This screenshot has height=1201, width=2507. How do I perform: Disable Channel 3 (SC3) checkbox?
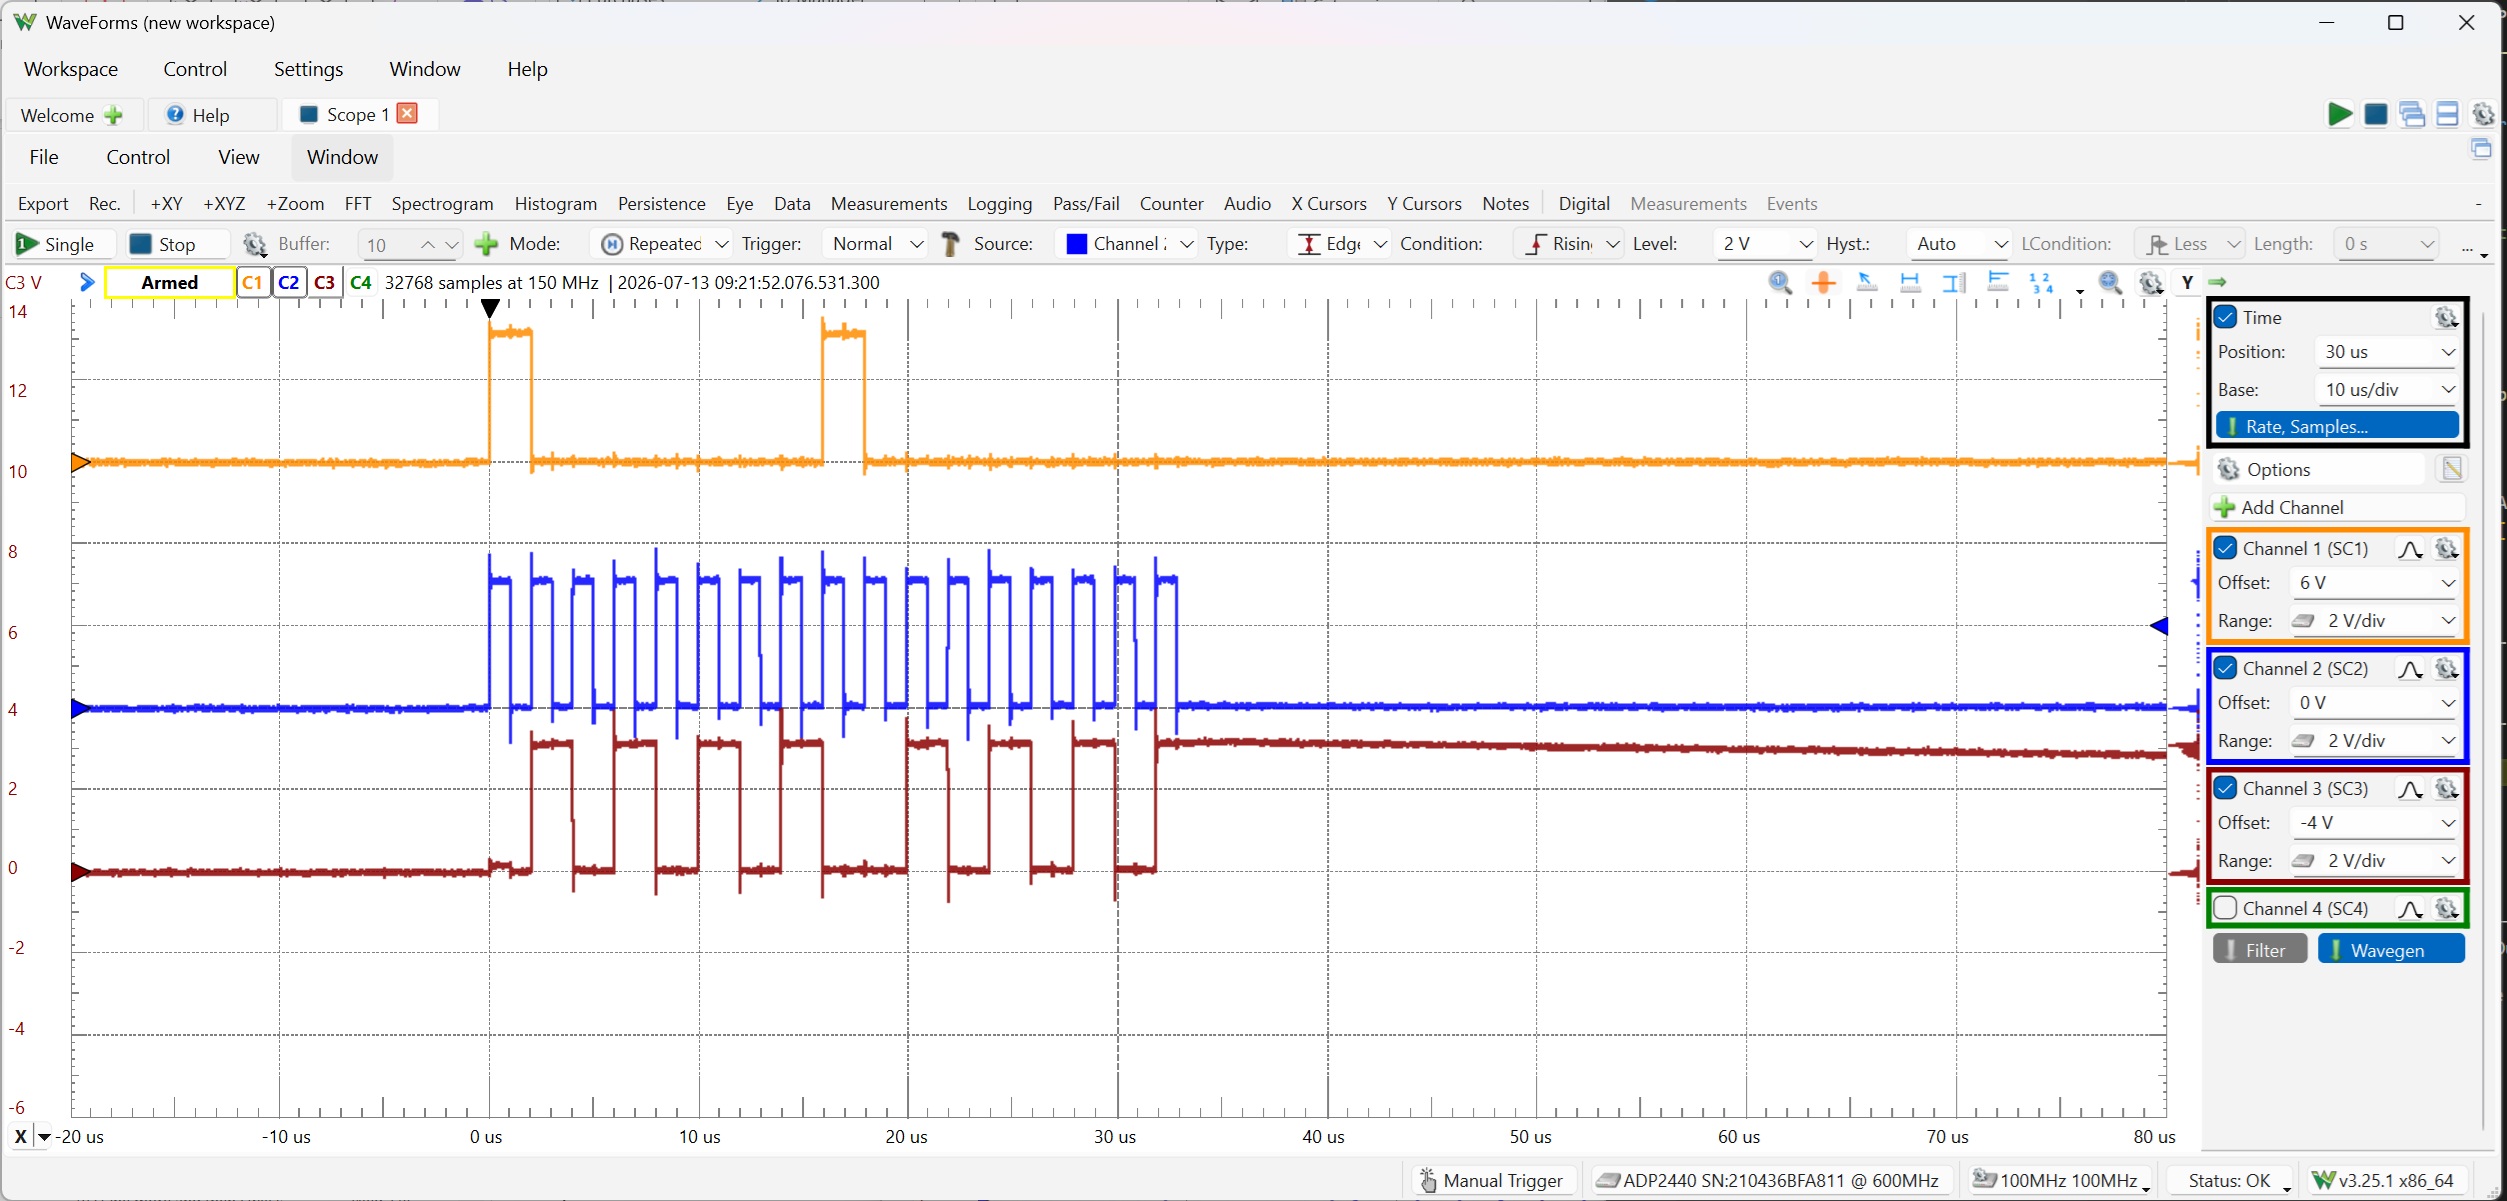coord(2226,789)
